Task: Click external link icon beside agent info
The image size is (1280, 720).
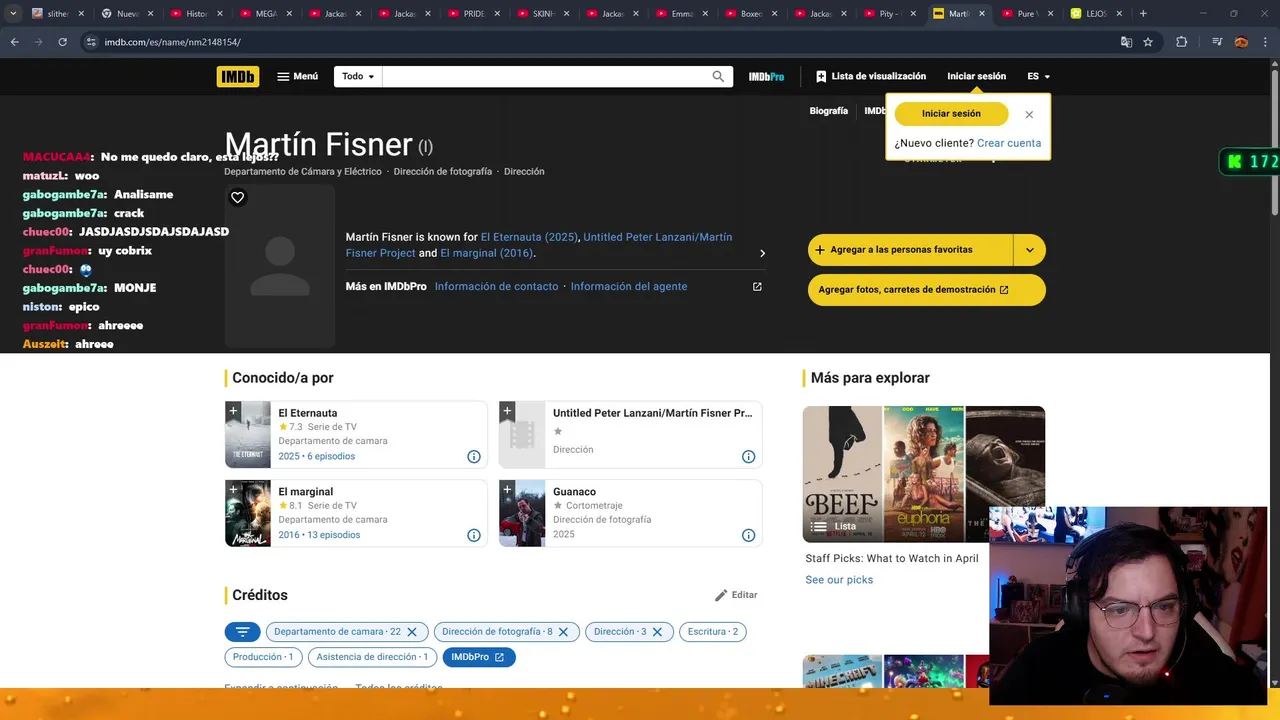Action: (757, 287)
